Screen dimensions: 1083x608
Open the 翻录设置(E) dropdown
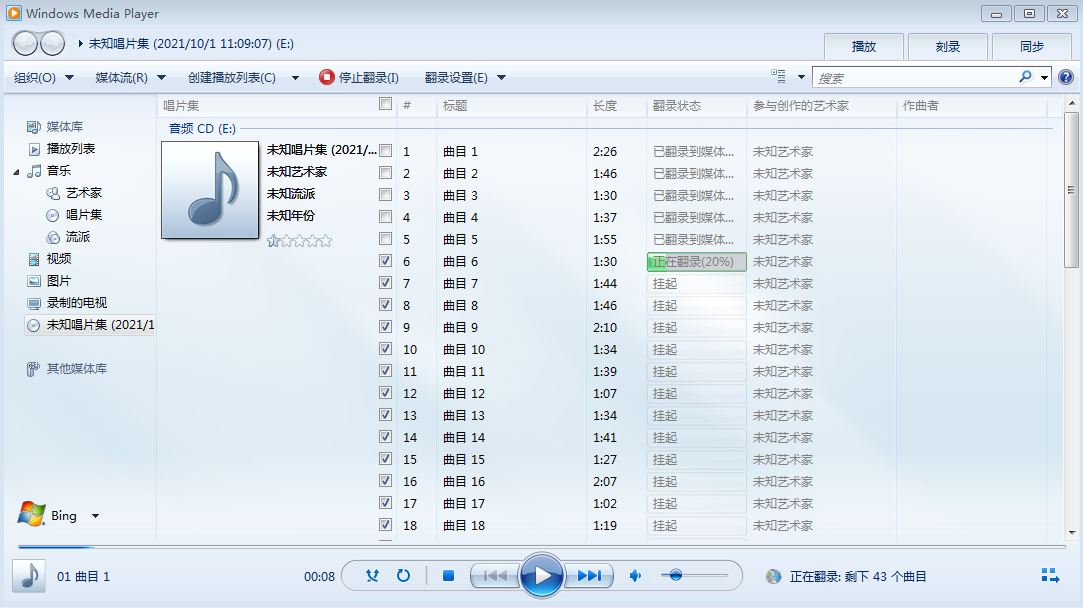(x=465, y=78)
